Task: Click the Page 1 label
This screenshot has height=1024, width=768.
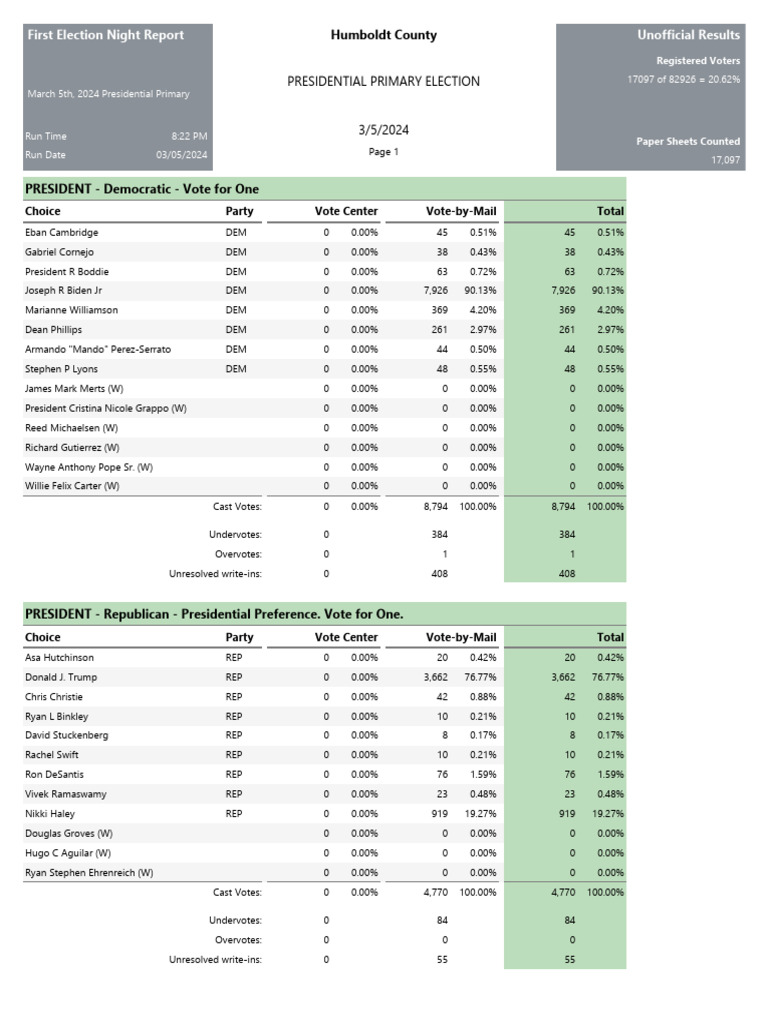Action: tap(383, 152)
